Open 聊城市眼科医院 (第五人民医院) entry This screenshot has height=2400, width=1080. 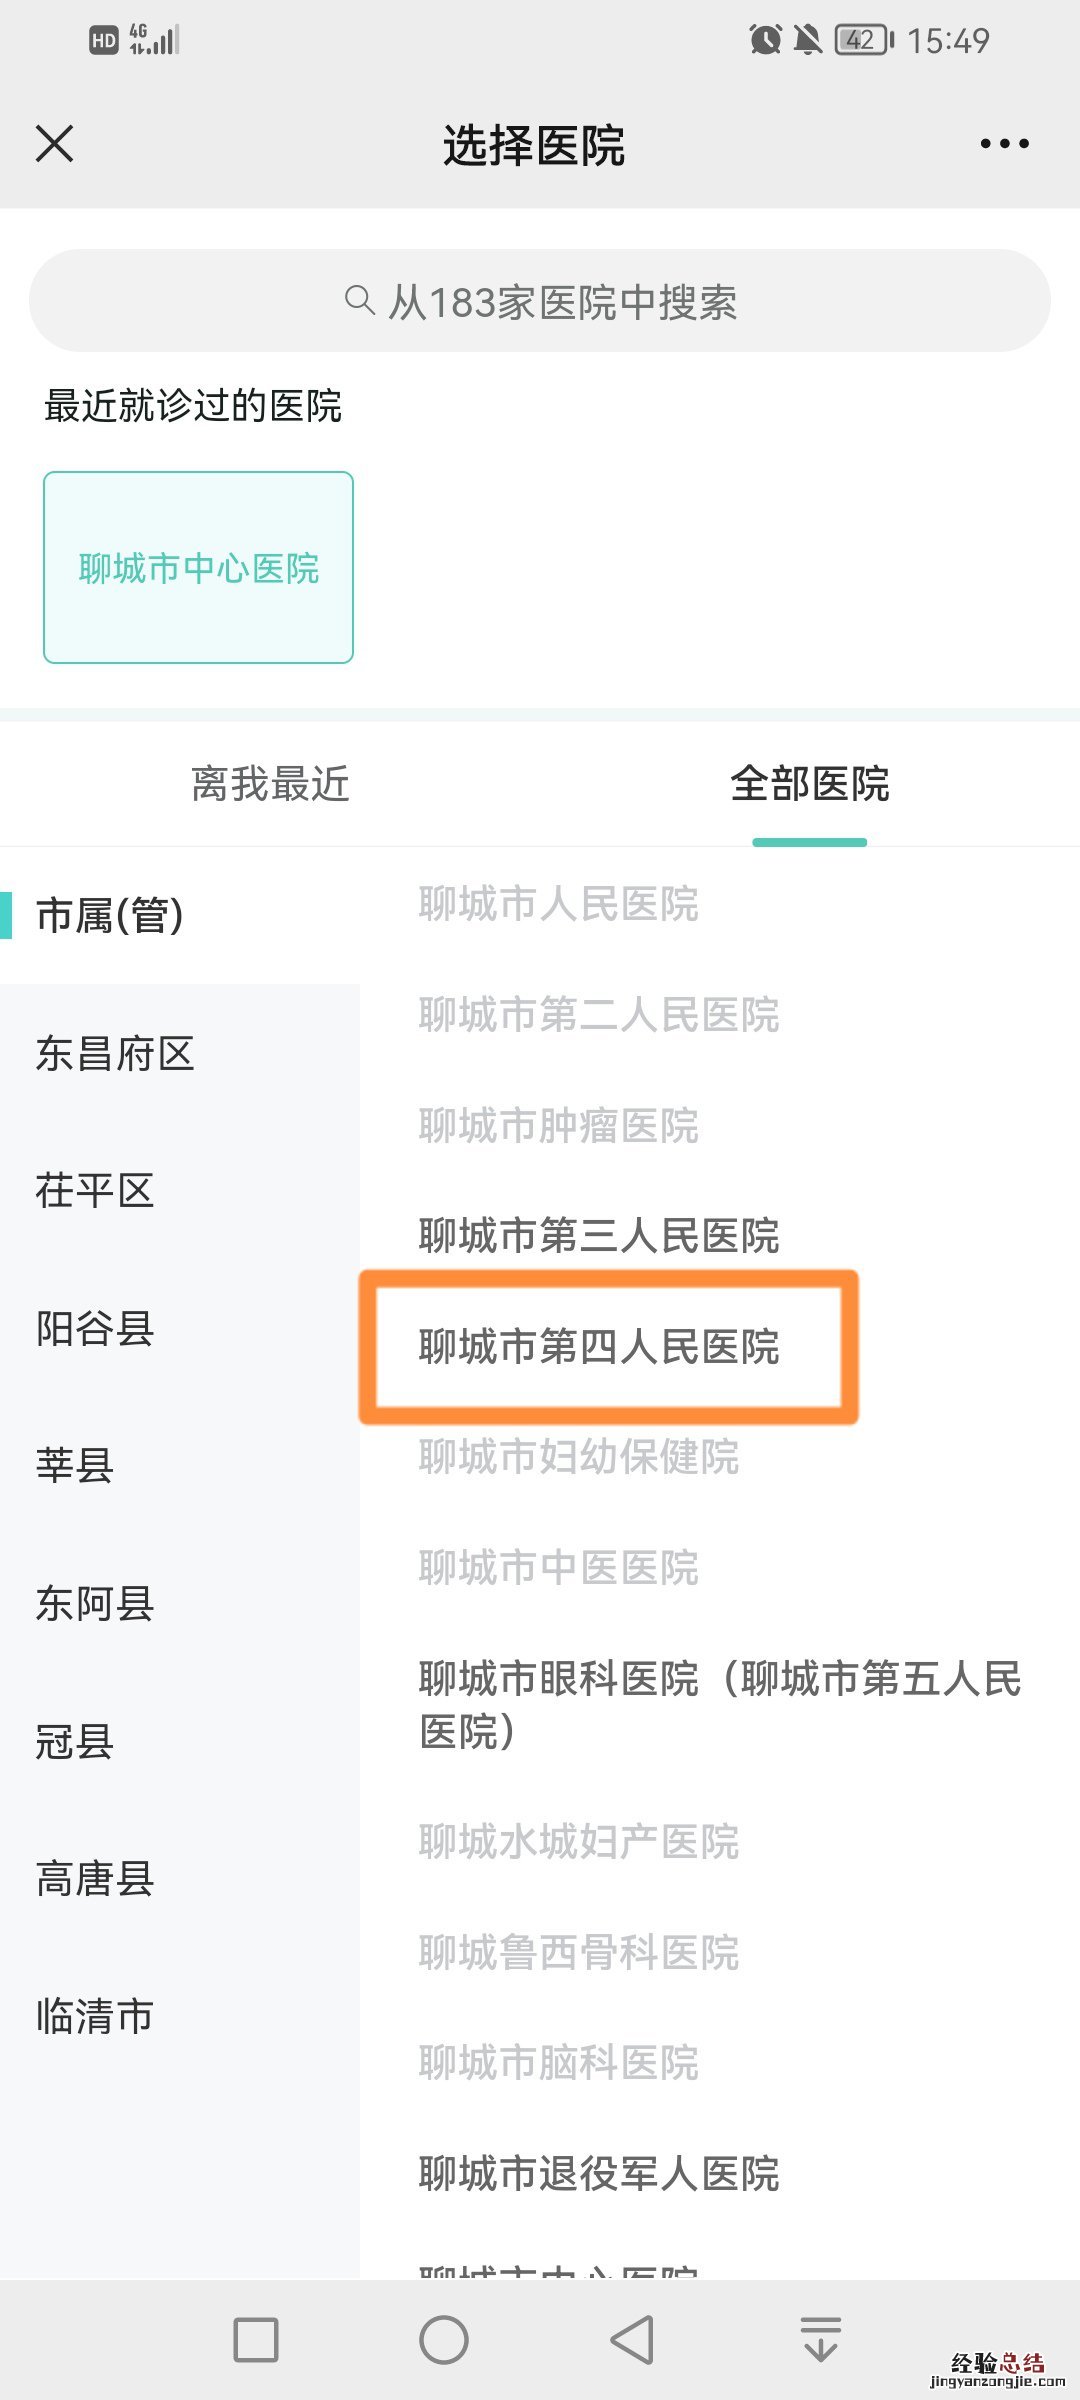coord(719,1704)
